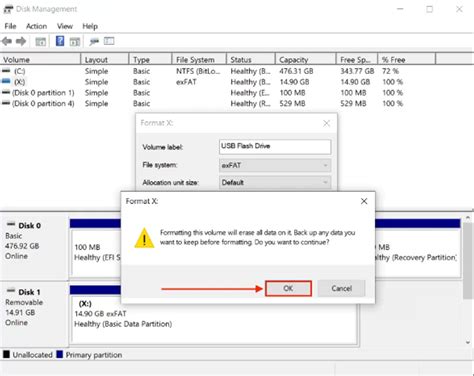Image resolution: width=474 pixels, height=376 pixels.
Task: Click the scroll up arrow in disk pane
Action: click(x=468, y=218)
